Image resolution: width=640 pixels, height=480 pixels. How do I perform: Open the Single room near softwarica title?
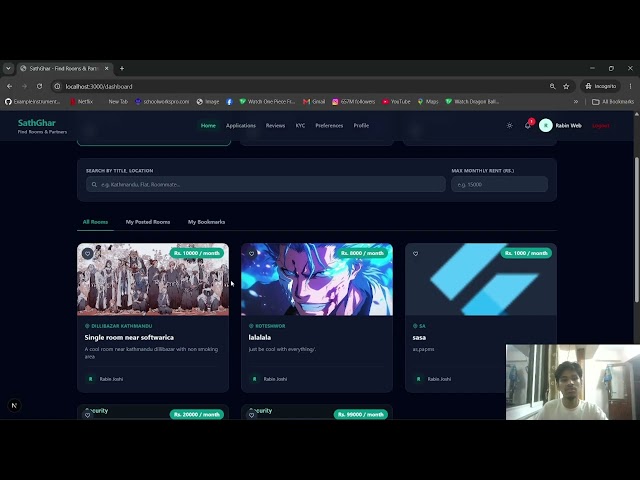(129, 338)
